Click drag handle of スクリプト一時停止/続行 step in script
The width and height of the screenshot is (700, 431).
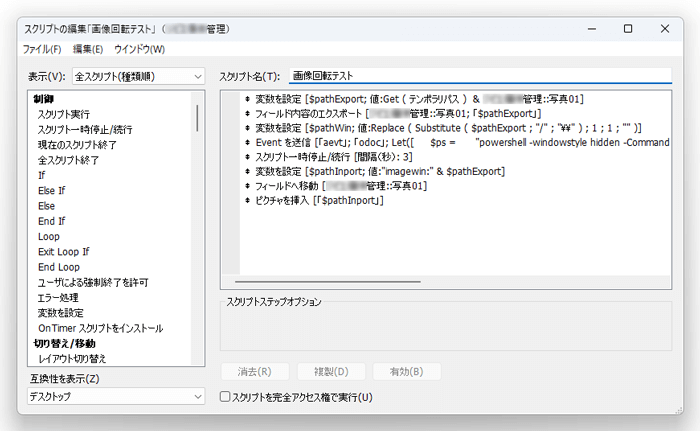[247, 157]
